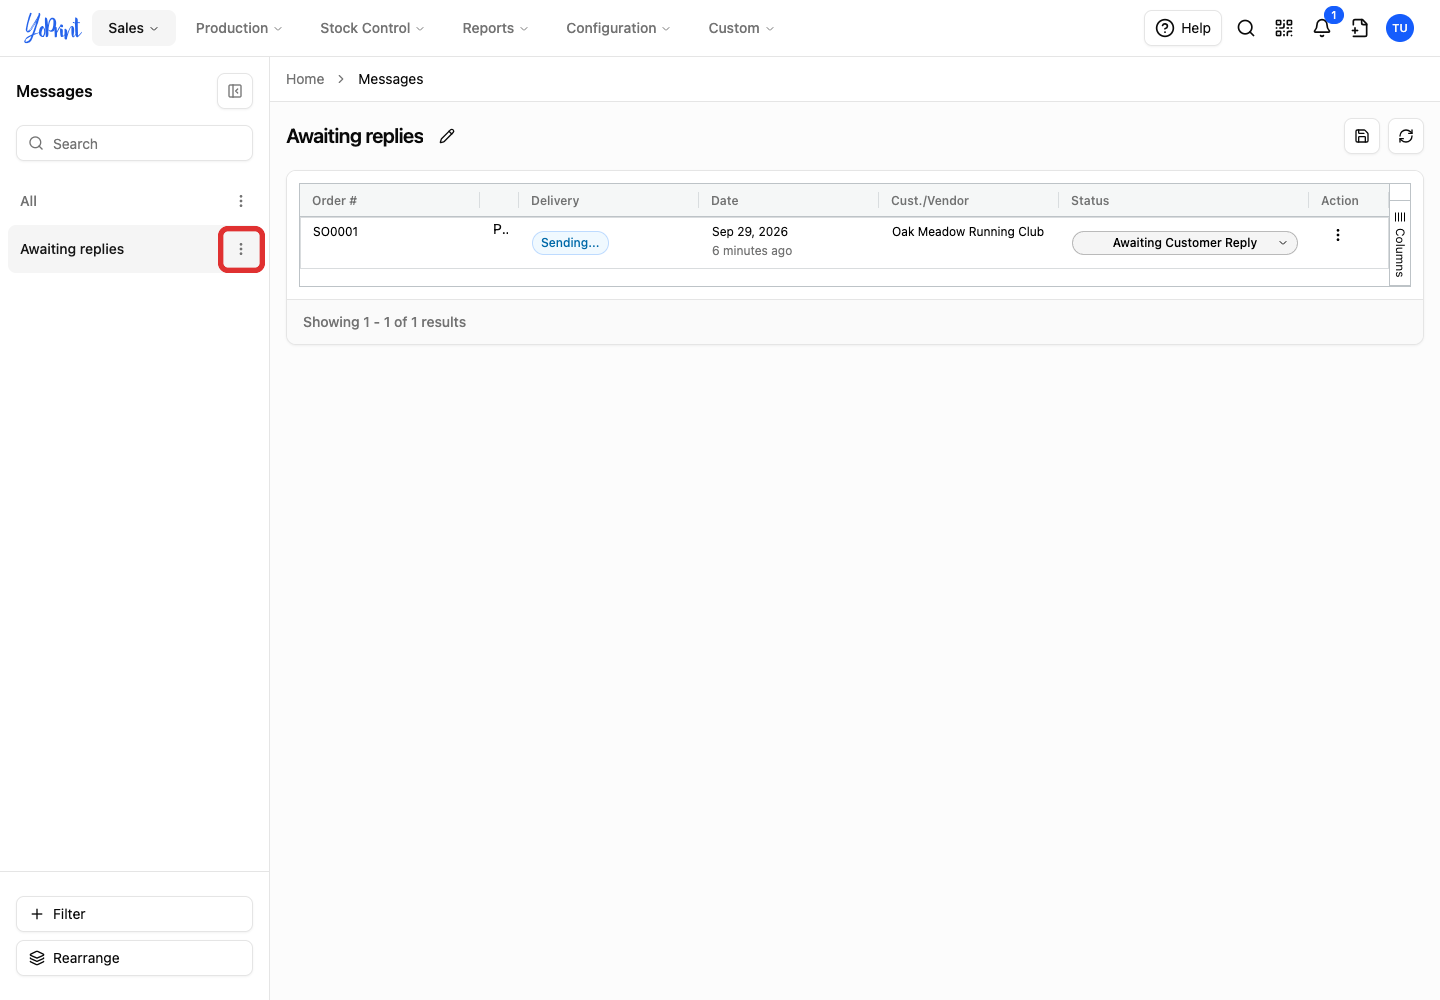Click the Showing 1 - 1 results text
Screen dimensions: 1440x1000
tap(385, 322)
